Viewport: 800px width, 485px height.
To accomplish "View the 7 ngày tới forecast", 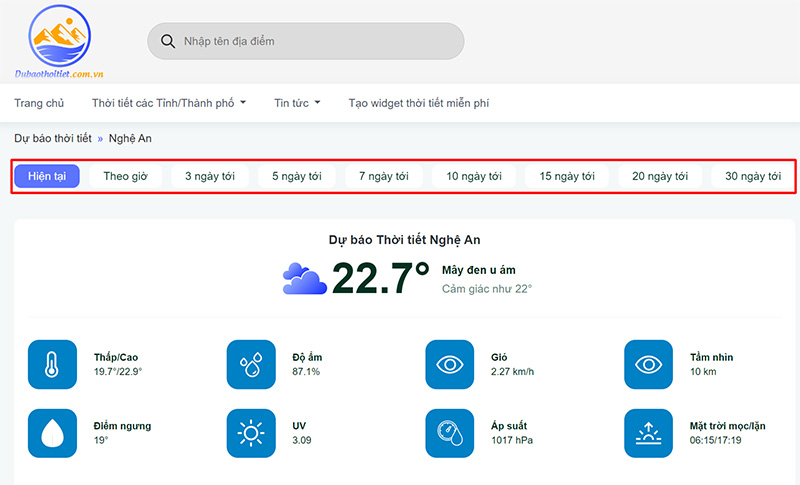I will [x=383, y=176].
